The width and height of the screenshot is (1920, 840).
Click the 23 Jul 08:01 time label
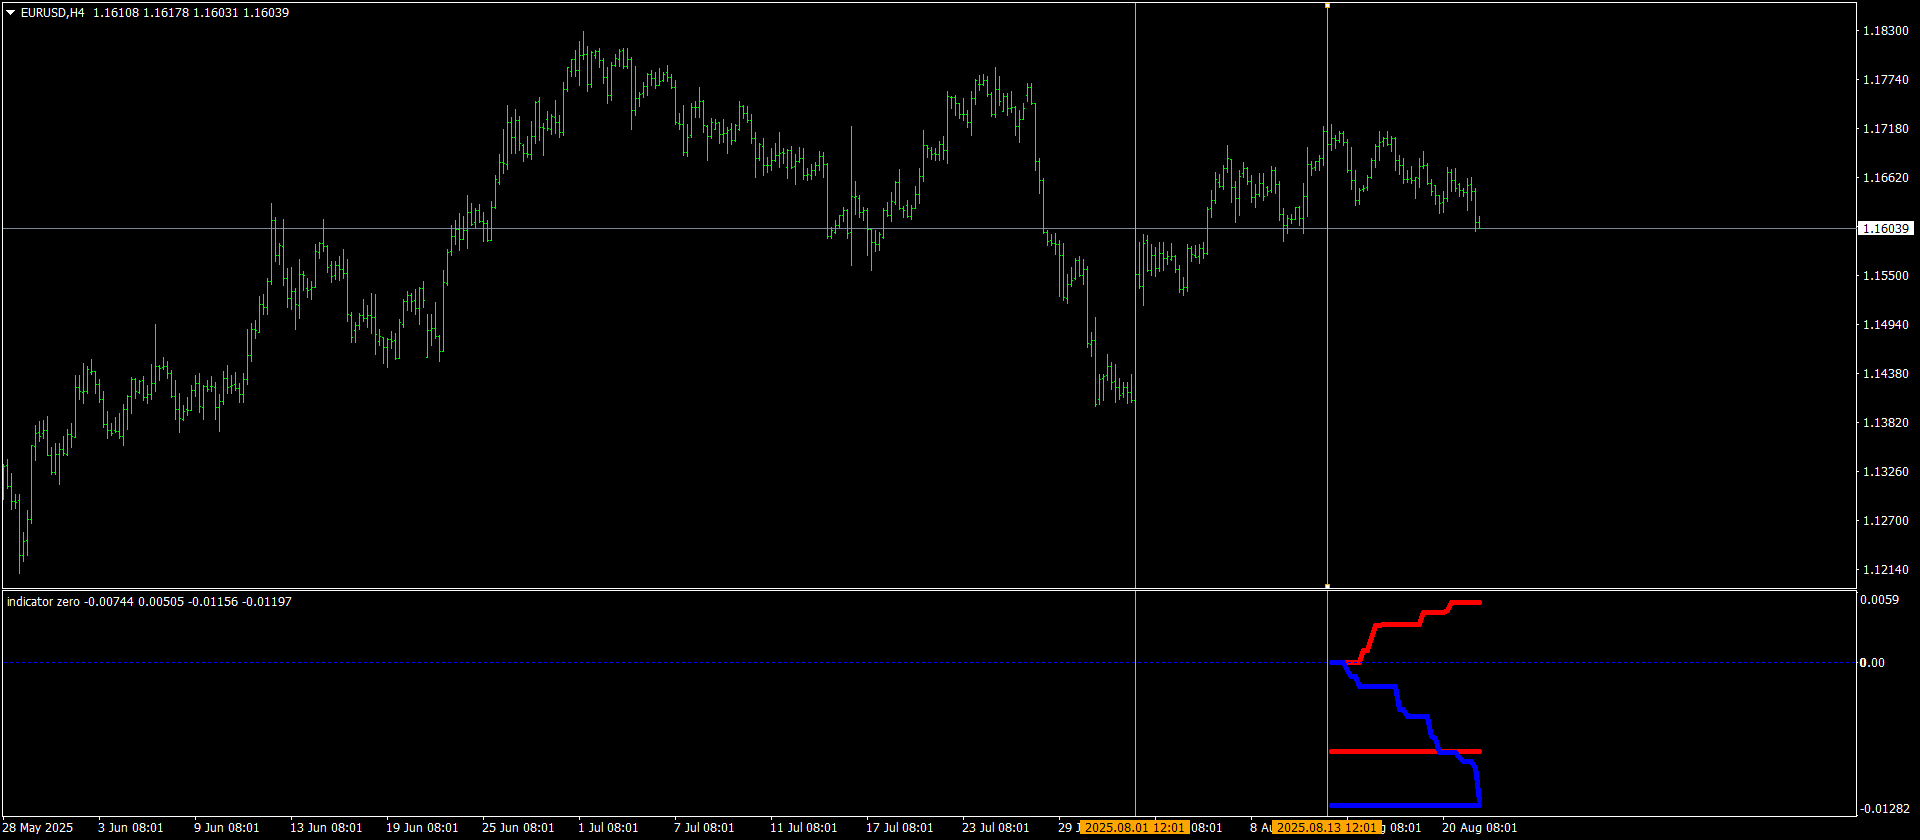[996, 828]
